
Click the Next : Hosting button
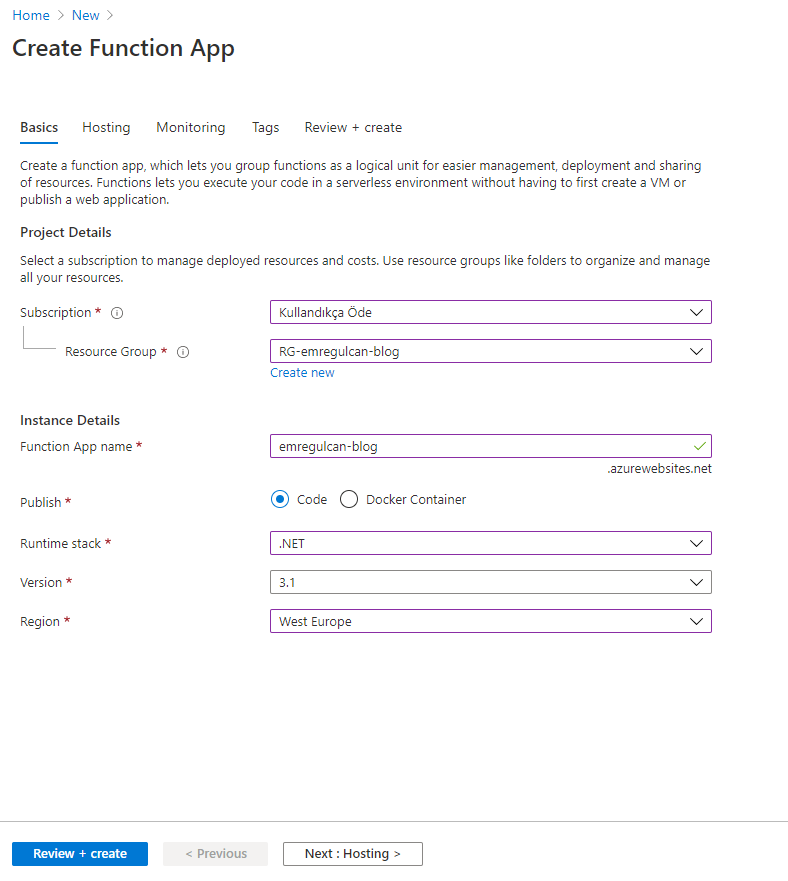(352, 853)
